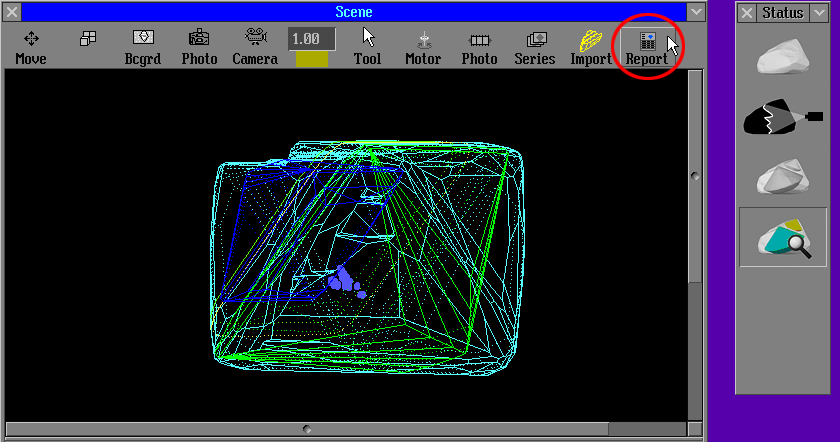Image resolution: width=840 pixels, height=442 pixels.
Task: Open the Motor control
Action: coord(423,46)
